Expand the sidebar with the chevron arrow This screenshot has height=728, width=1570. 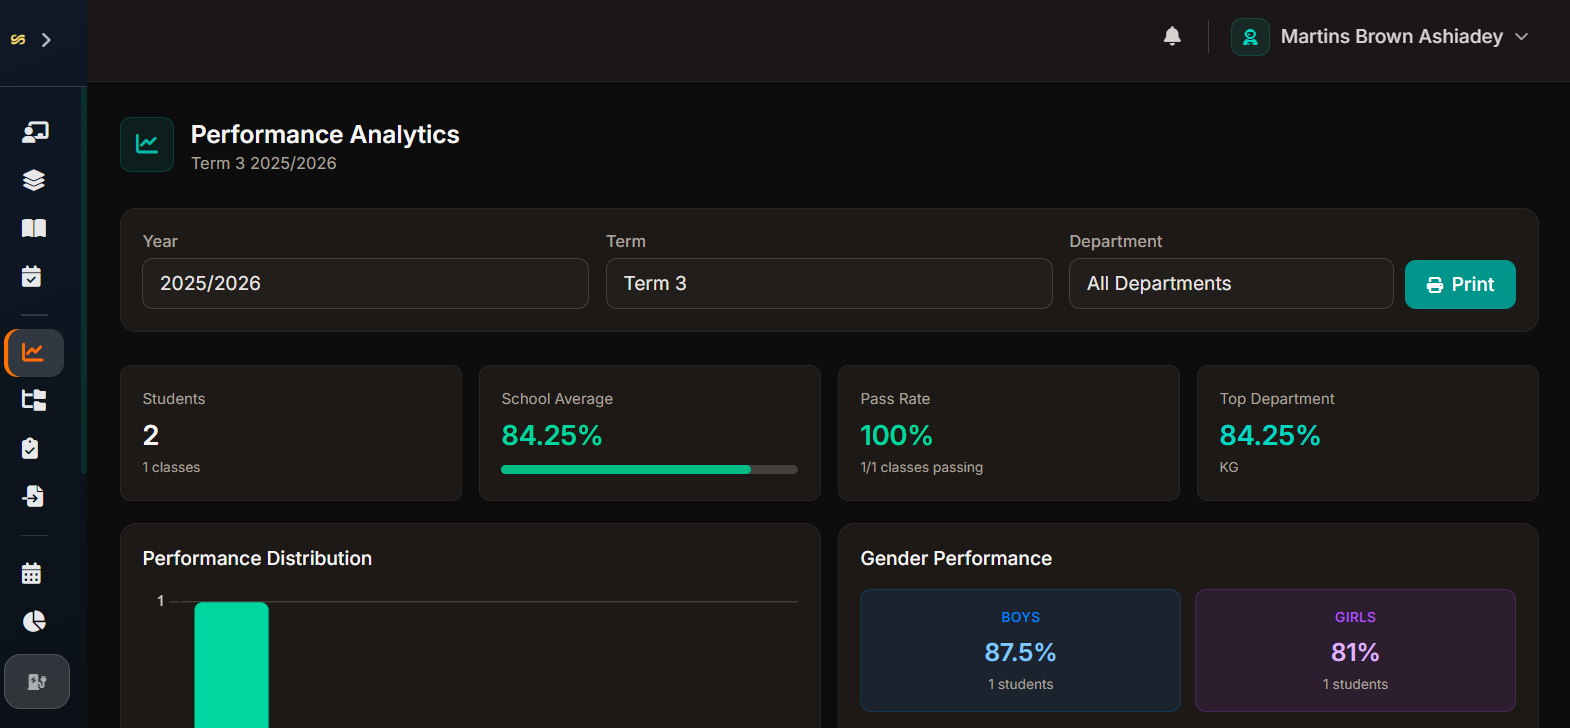point(46,40)
